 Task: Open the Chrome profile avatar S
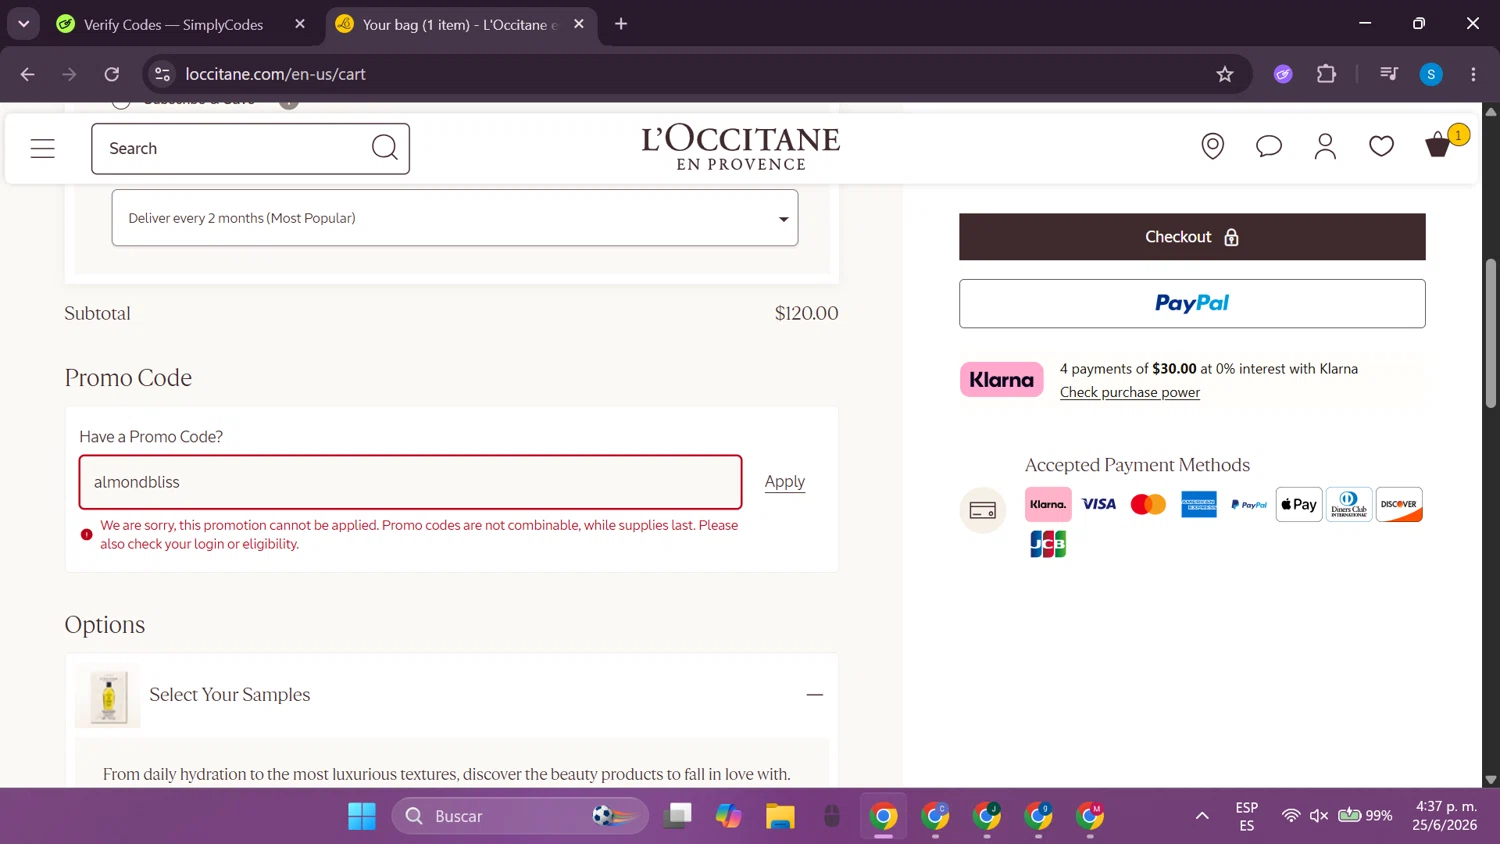tap(1431, 74)
